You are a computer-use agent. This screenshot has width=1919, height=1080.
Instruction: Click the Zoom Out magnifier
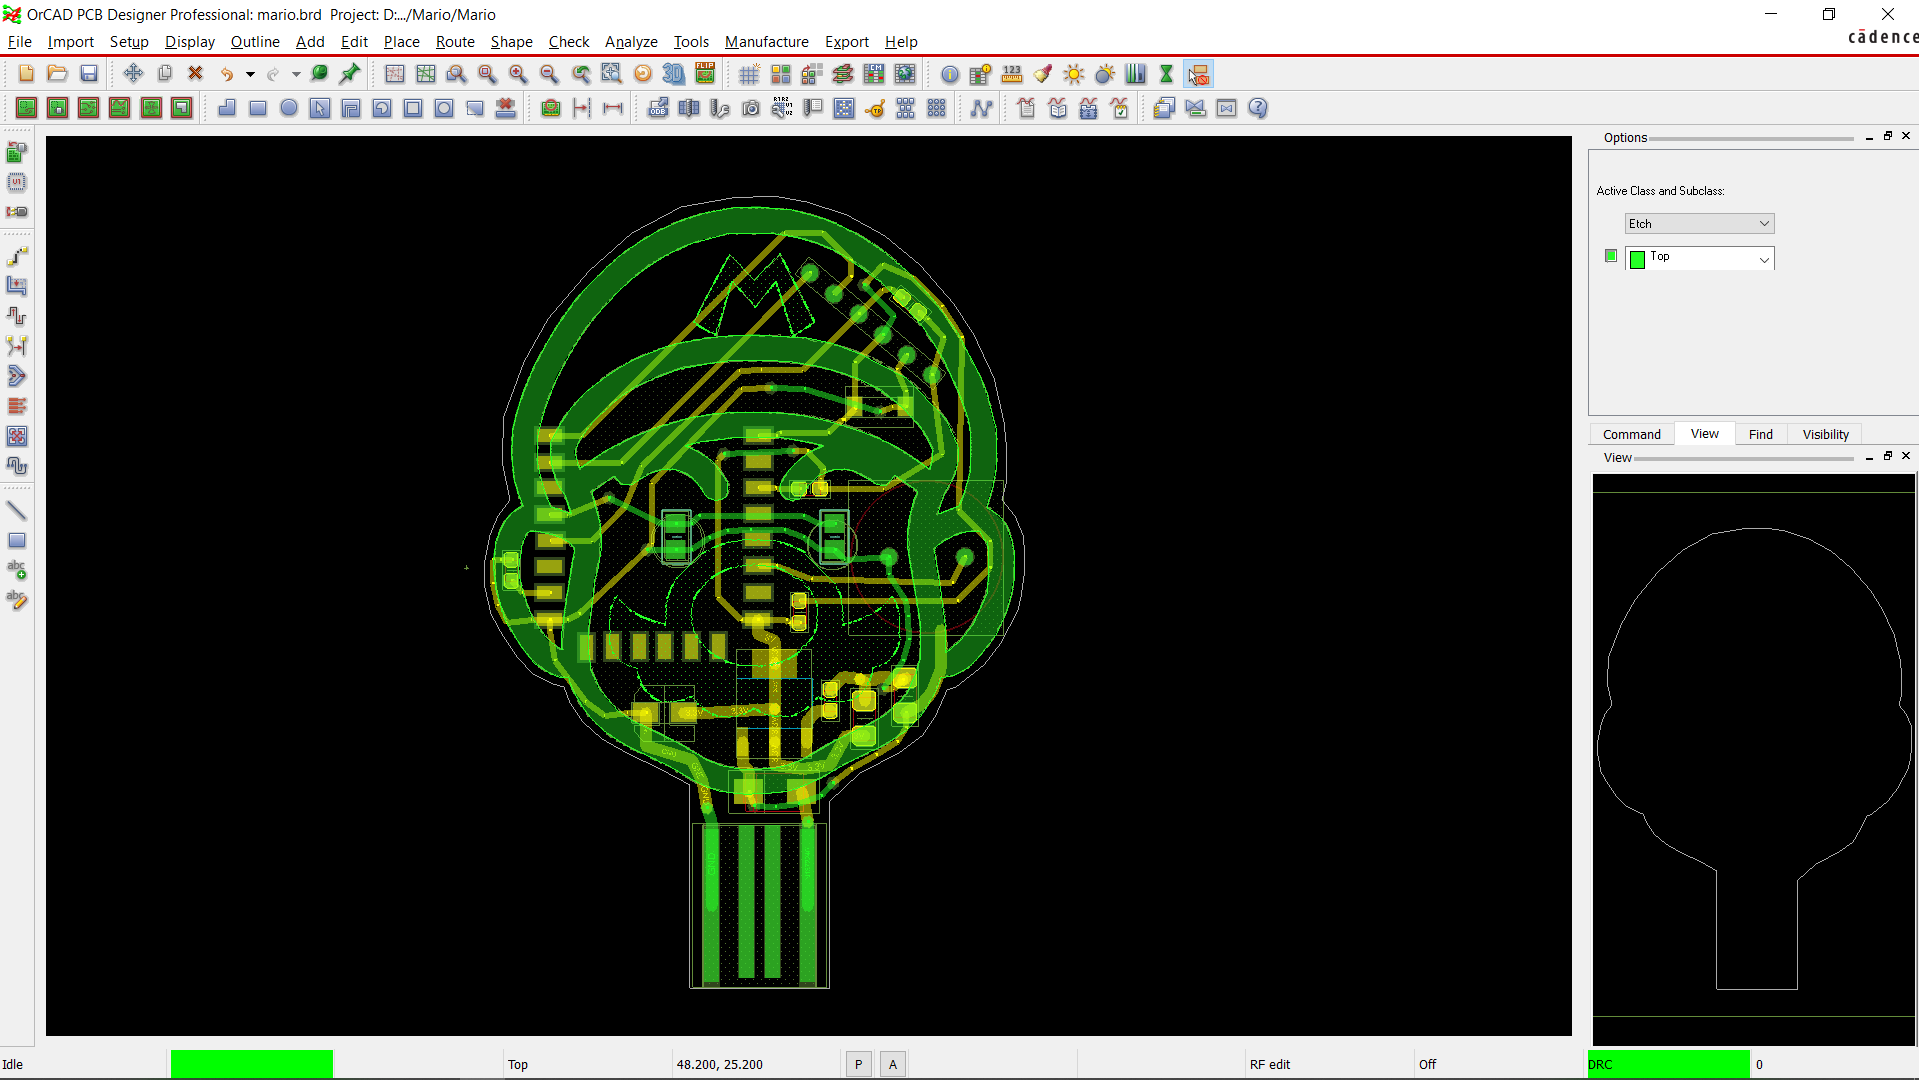(549, 74)
